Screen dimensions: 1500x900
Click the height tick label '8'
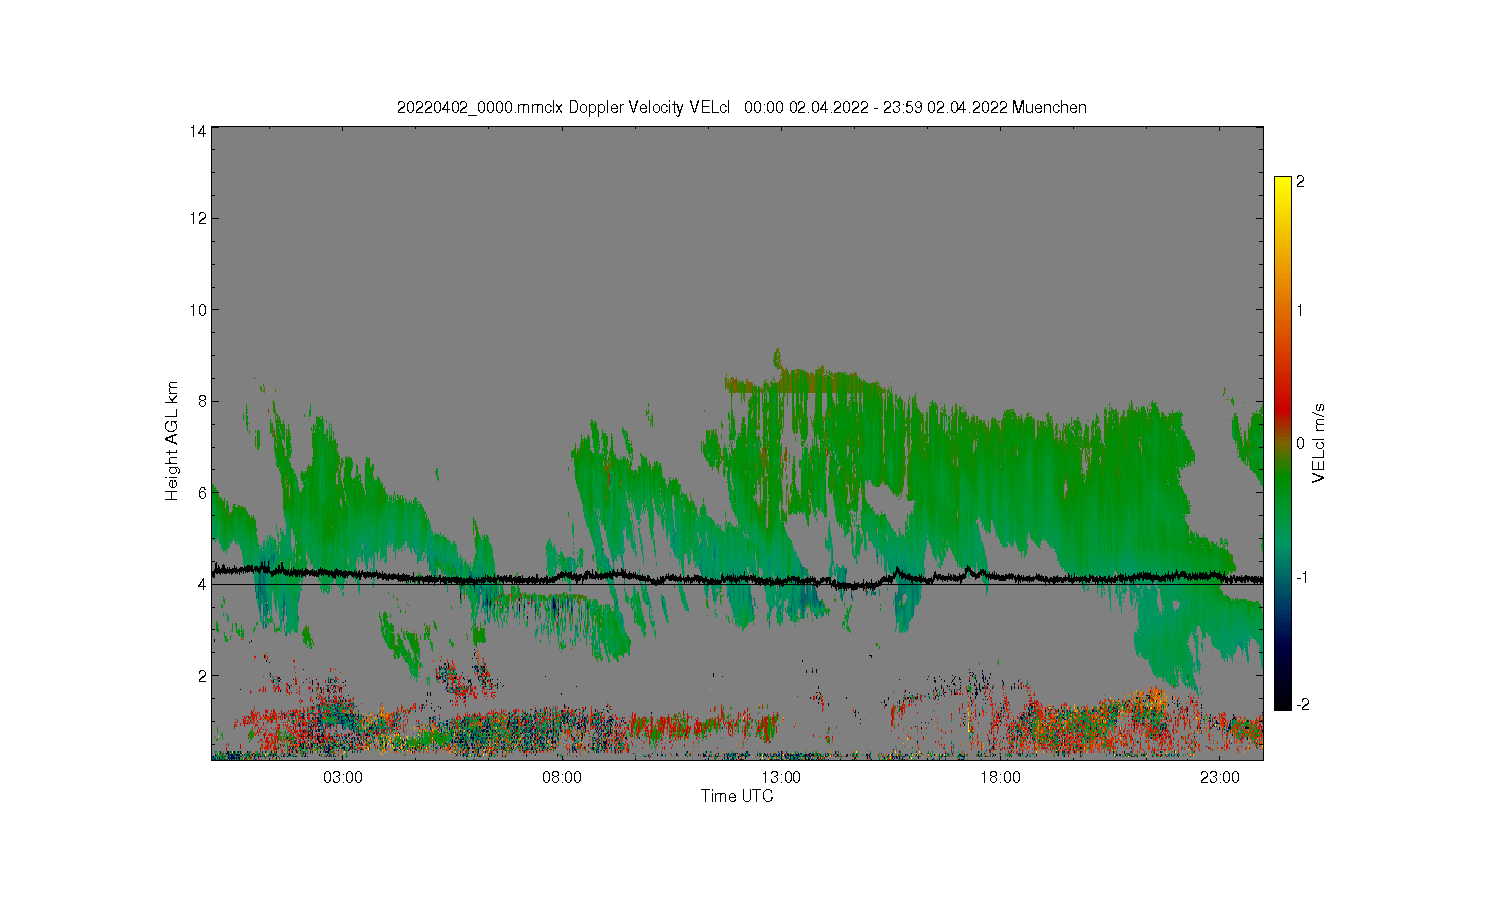202,401
